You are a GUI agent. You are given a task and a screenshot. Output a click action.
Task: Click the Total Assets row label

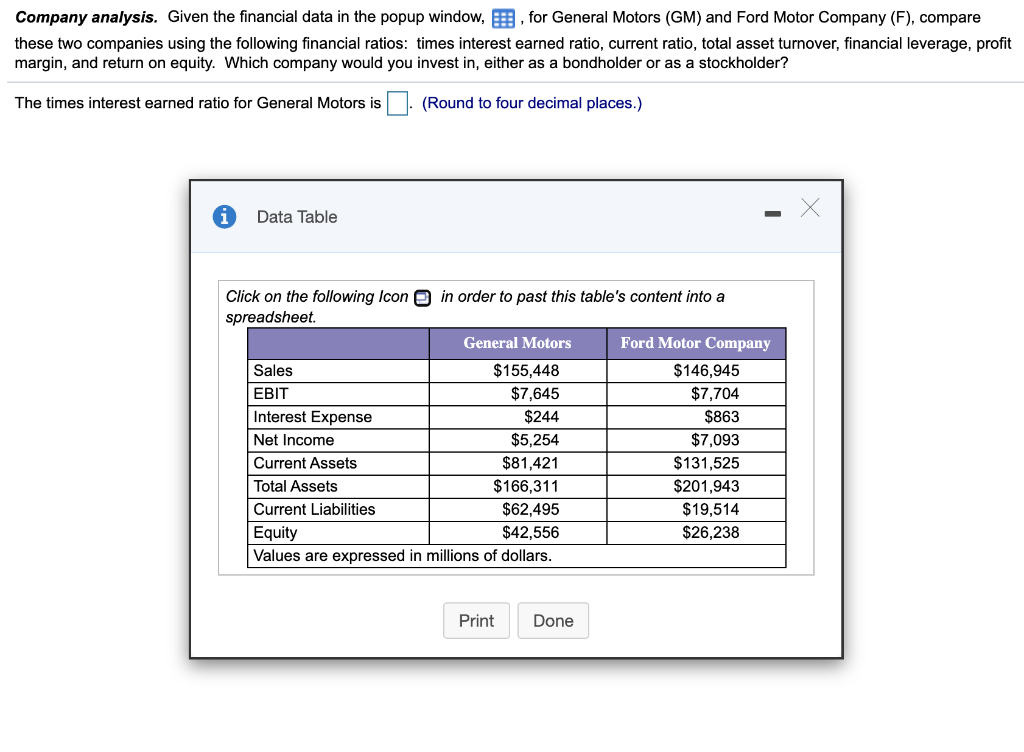coord(295,486)
